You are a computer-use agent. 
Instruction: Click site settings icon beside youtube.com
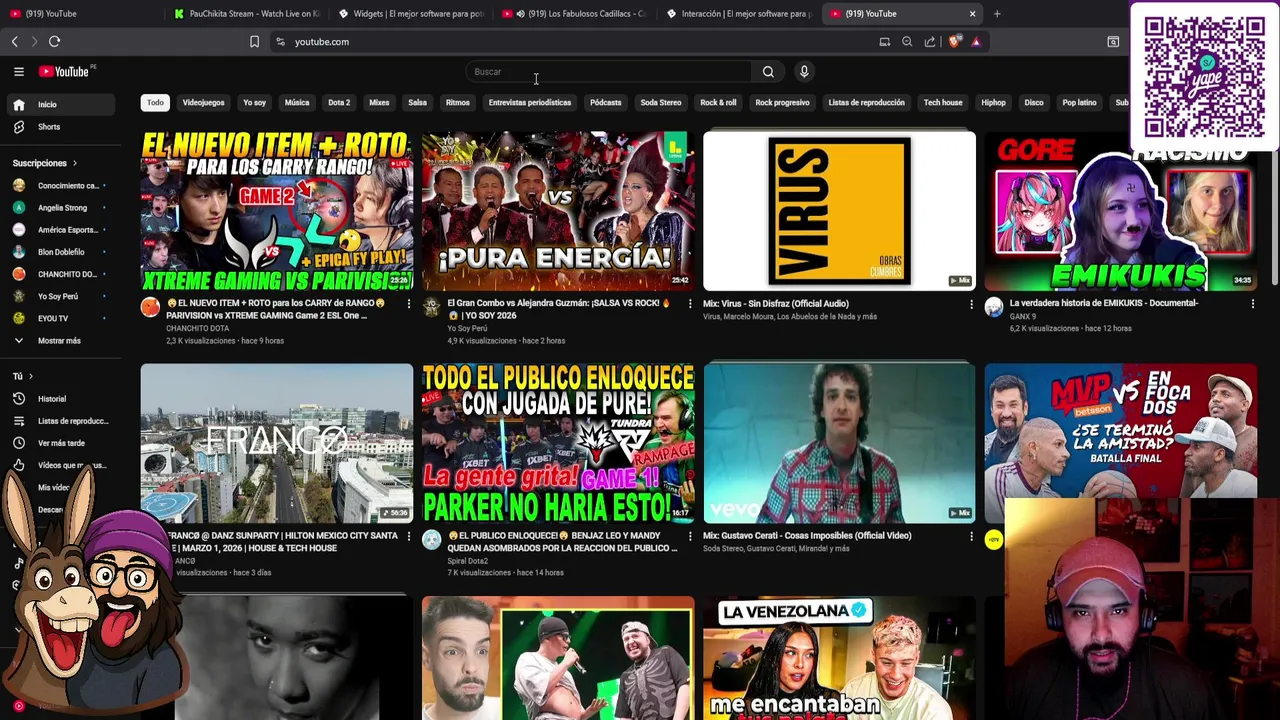280,42
